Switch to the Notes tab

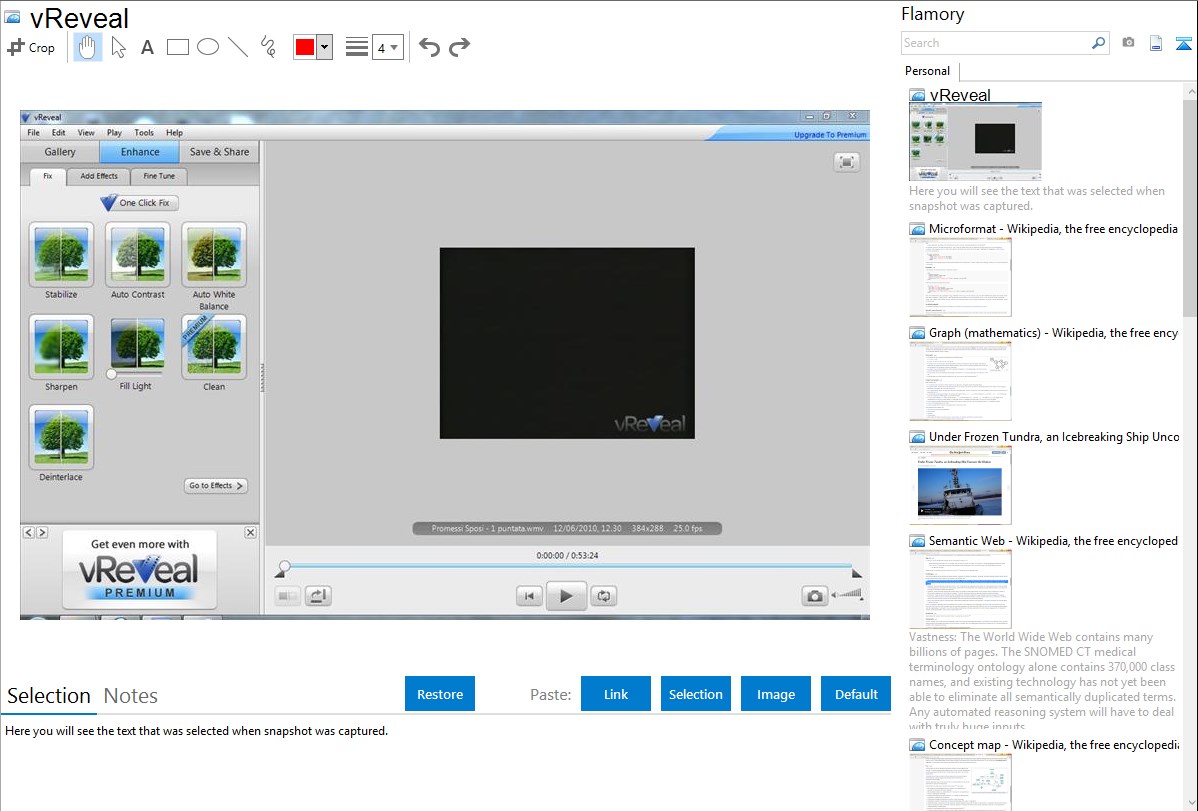(131, 696)
